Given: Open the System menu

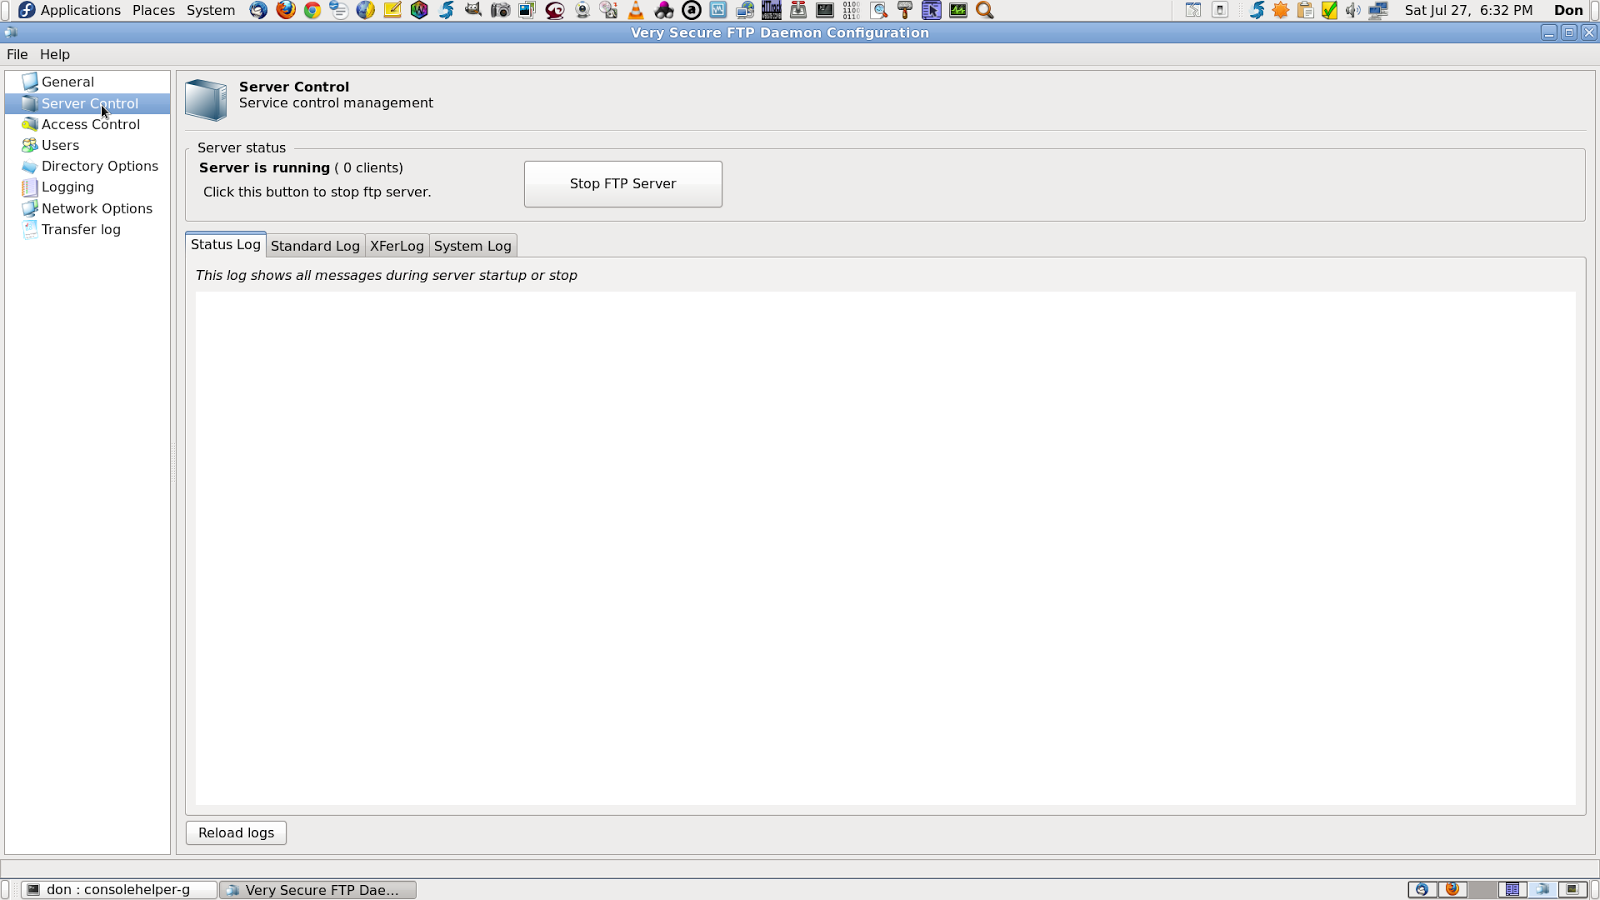Looking at the screenshot, I should tap(211, 10).
